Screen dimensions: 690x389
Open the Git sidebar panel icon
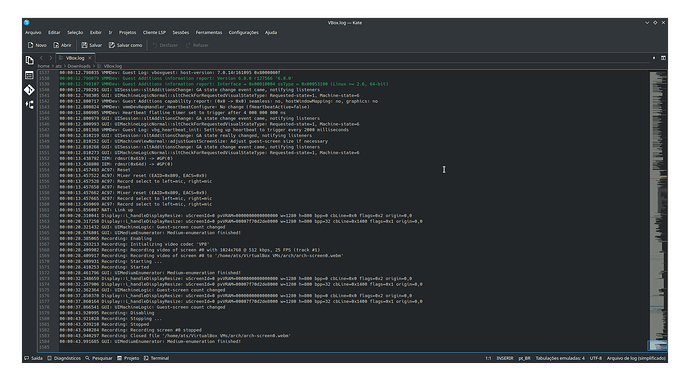pos(29,90)
